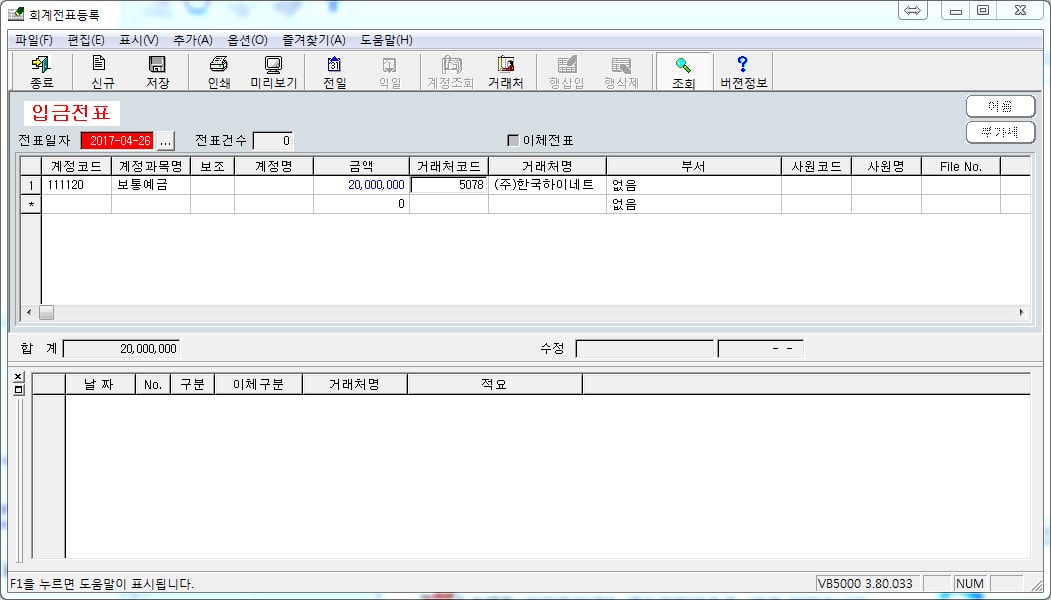Open date picker beside 전표일자 field
1051x600 pixels.
coord(166,141)
